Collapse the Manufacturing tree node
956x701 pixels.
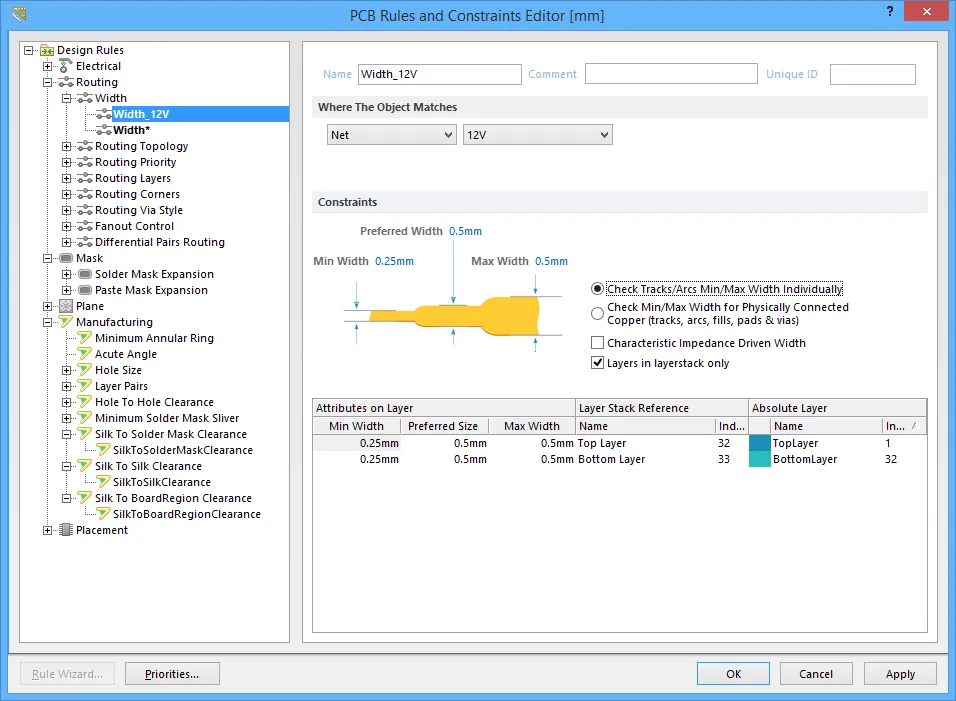48,322
